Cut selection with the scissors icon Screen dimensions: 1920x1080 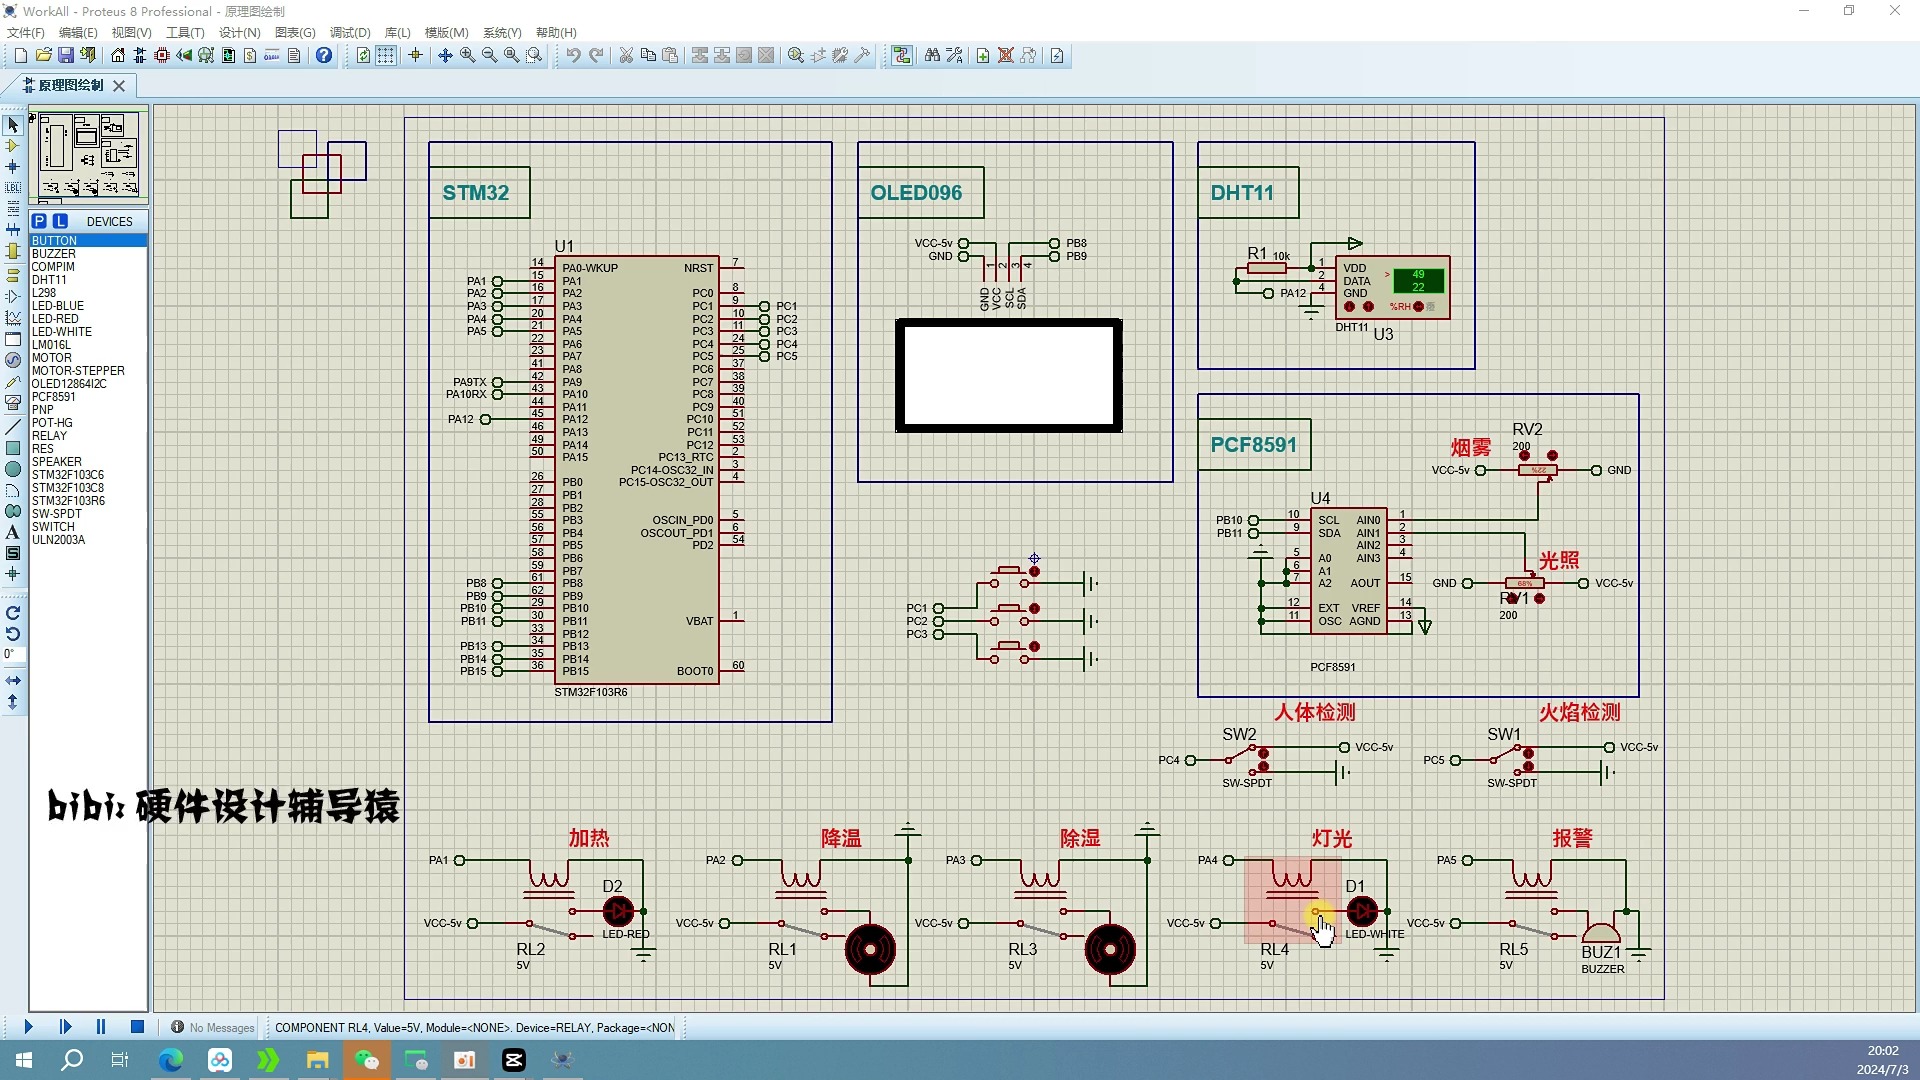626,56
